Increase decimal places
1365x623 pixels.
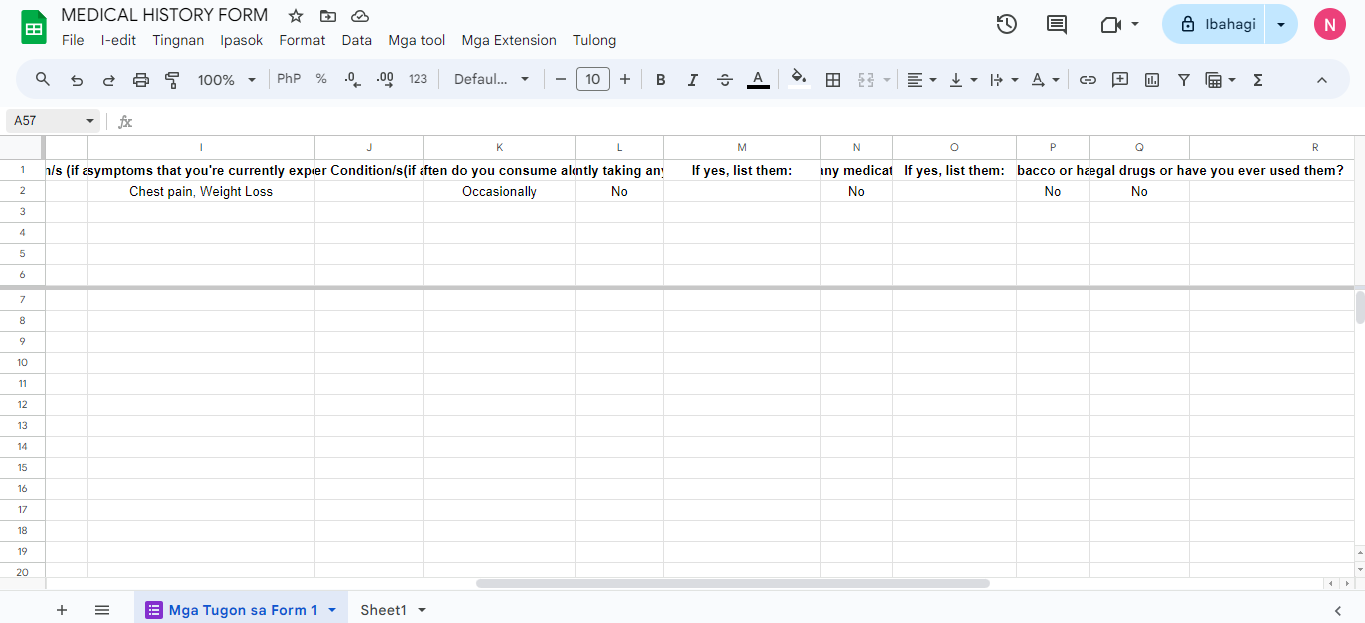point(385,79)
